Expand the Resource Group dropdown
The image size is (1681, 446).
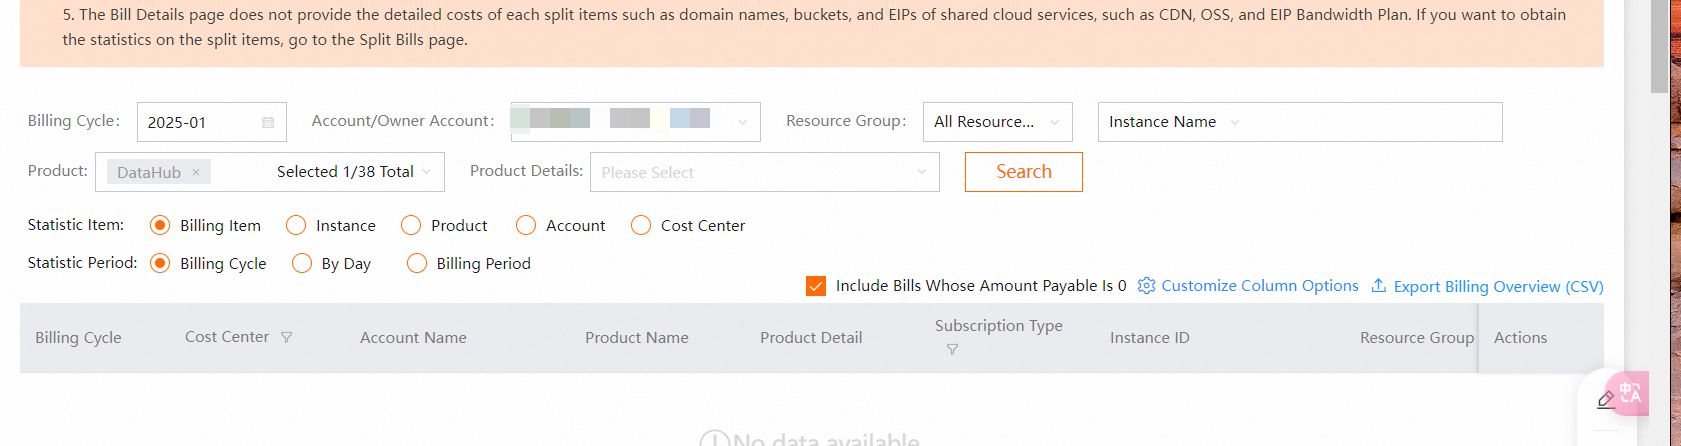[997, 122]
